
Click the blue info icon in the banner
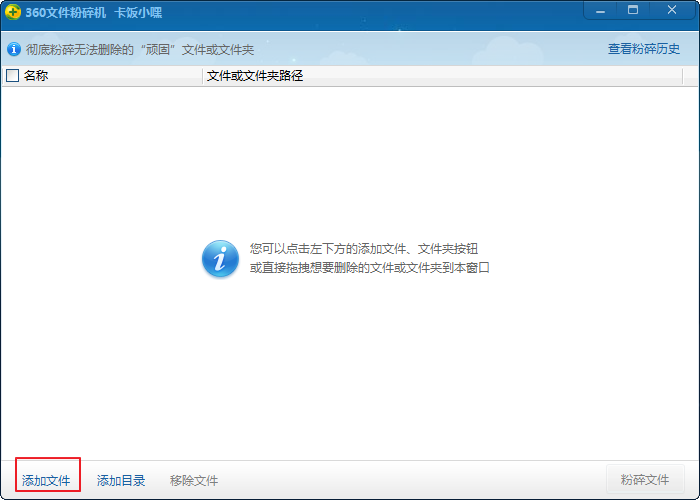pos(14,49)
